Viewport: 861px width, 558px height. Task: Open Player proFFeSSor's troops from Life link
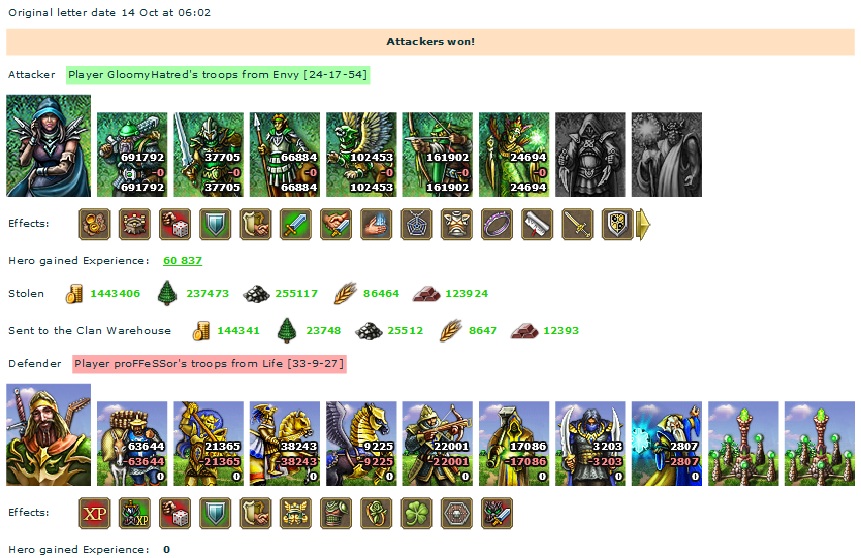[x=209, y=364]
